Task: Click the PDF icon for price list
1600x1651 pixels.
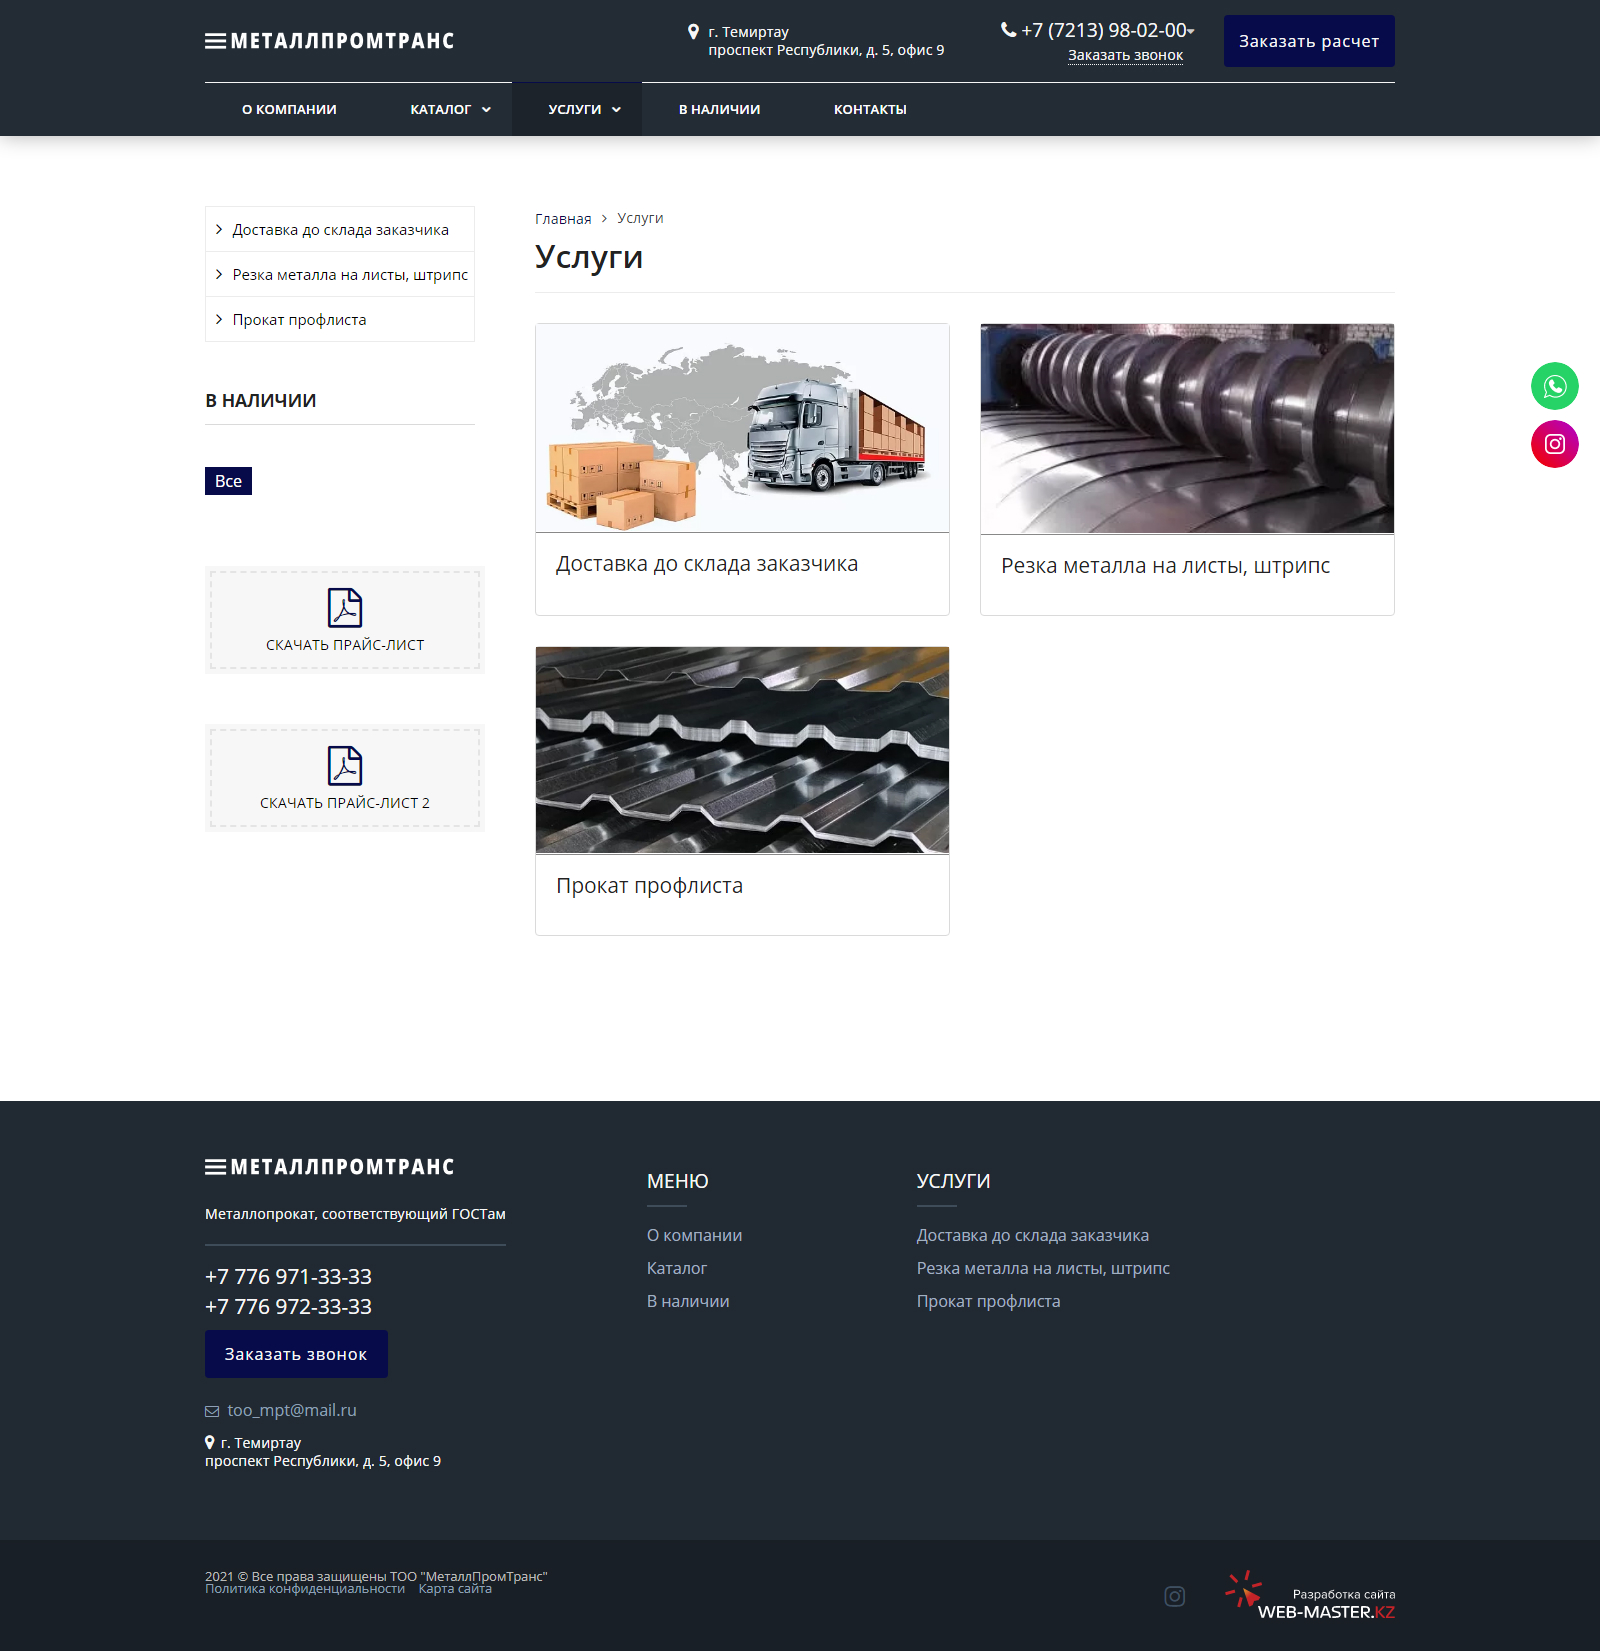Action: [345, 608]
